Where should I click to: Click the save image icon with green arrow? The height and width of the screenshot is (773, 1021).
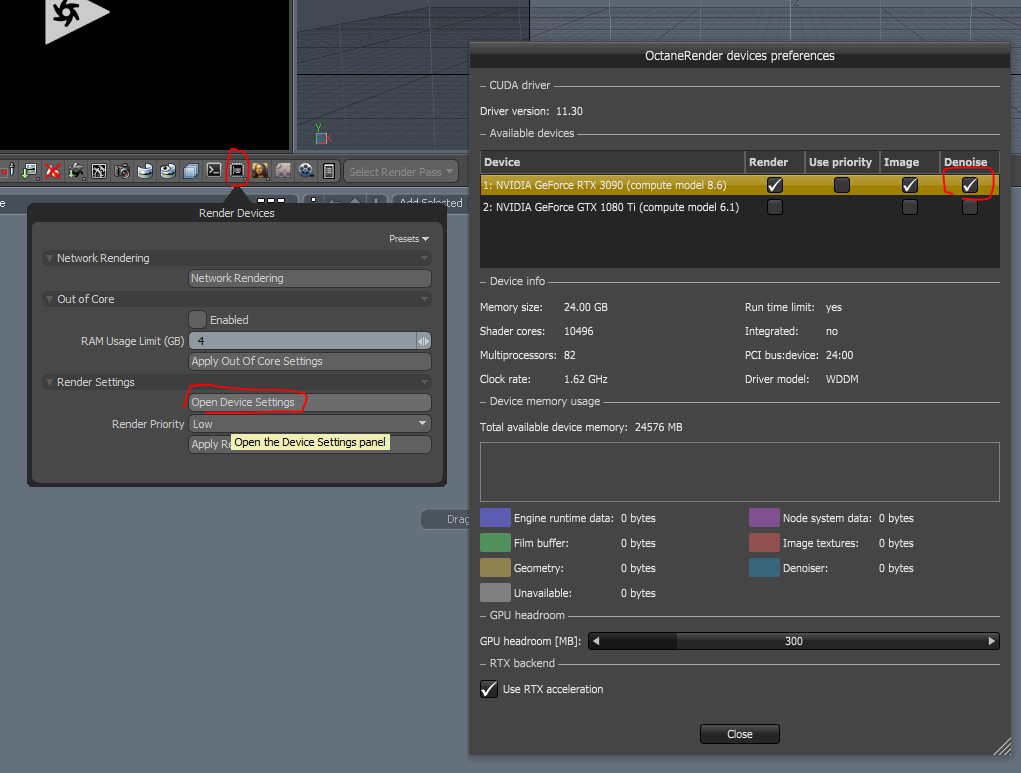[x=29, y=171]
